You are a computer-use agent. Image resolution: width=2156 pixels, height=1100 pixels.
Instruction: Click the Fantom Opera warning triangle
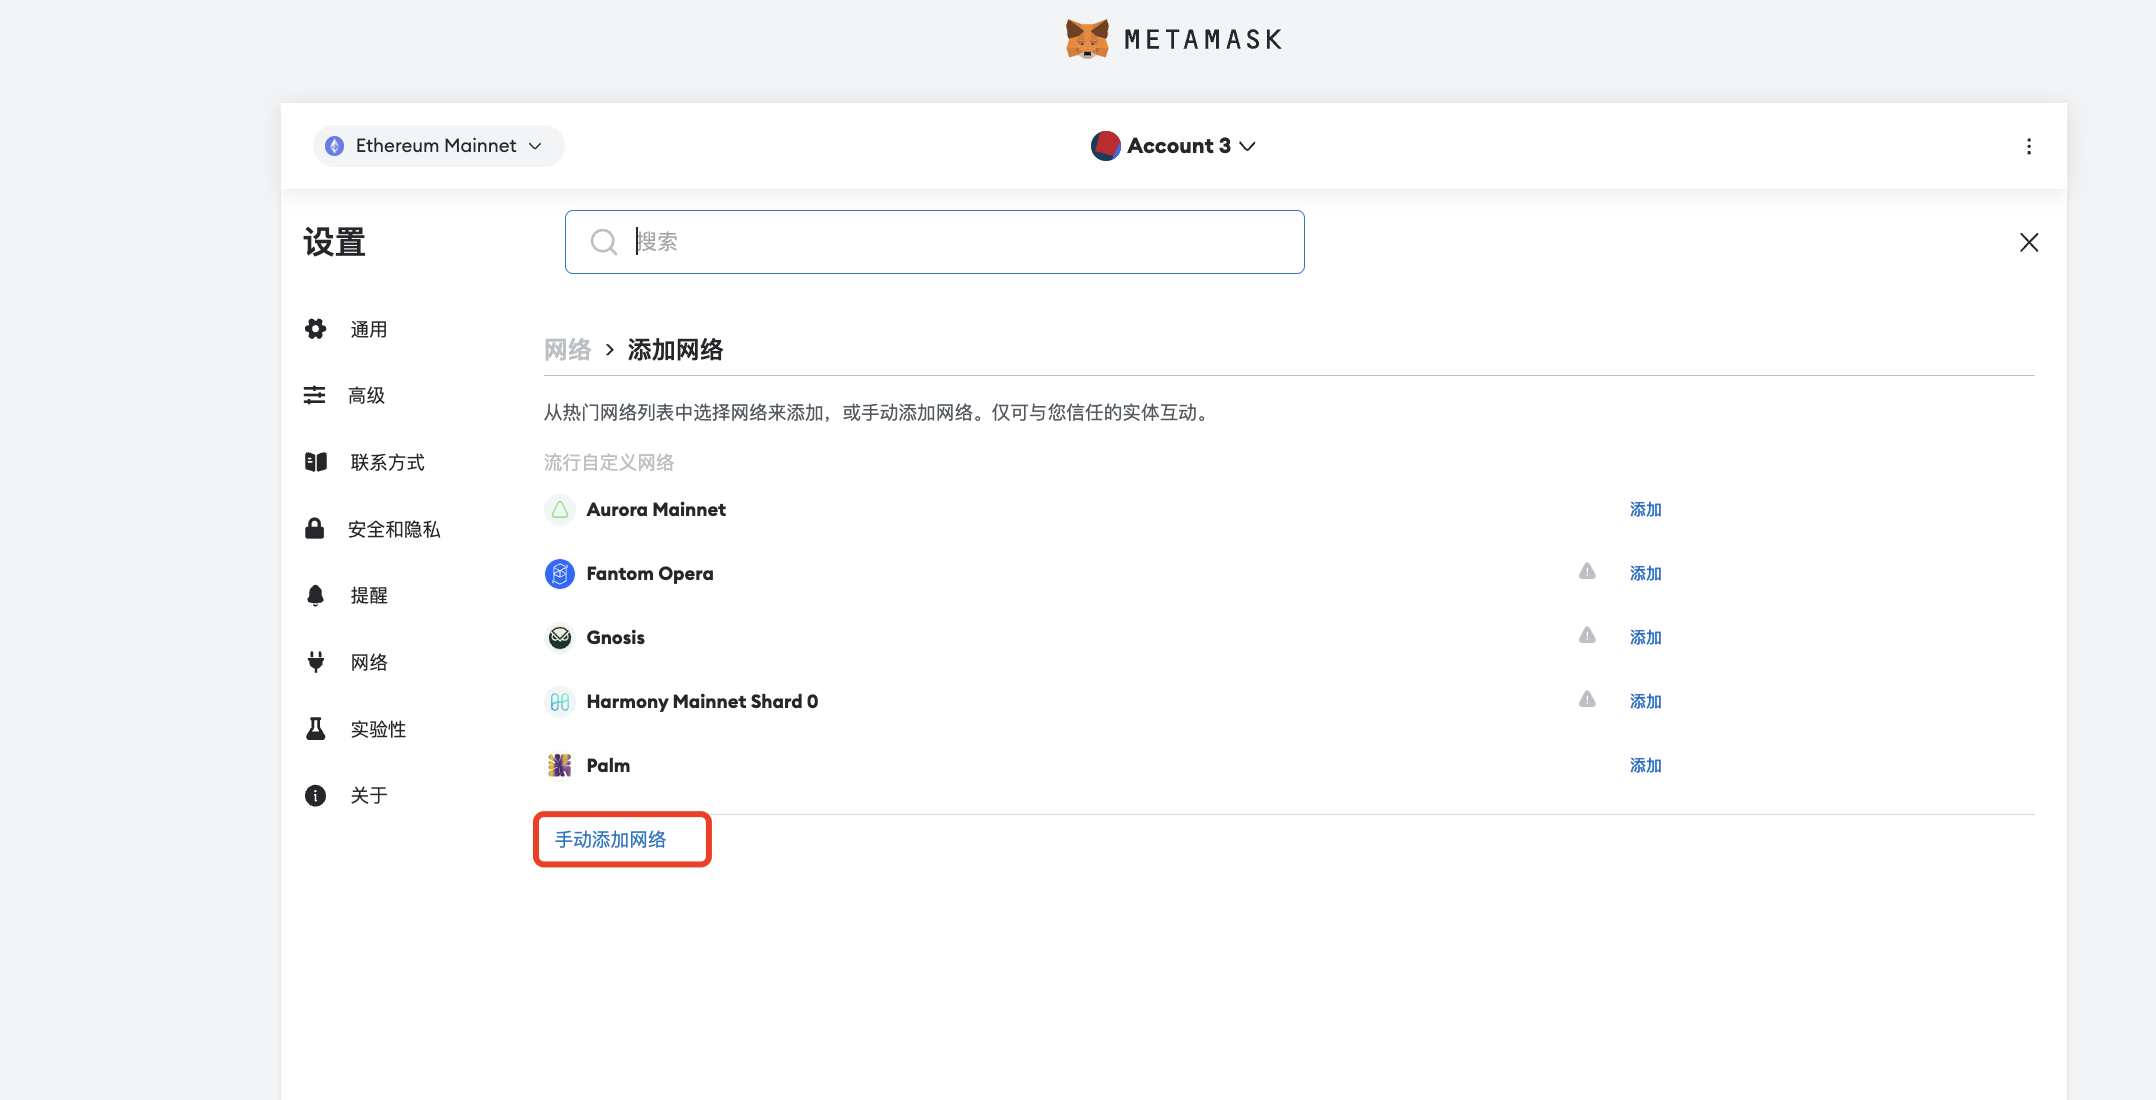(x=1587, y=571)
